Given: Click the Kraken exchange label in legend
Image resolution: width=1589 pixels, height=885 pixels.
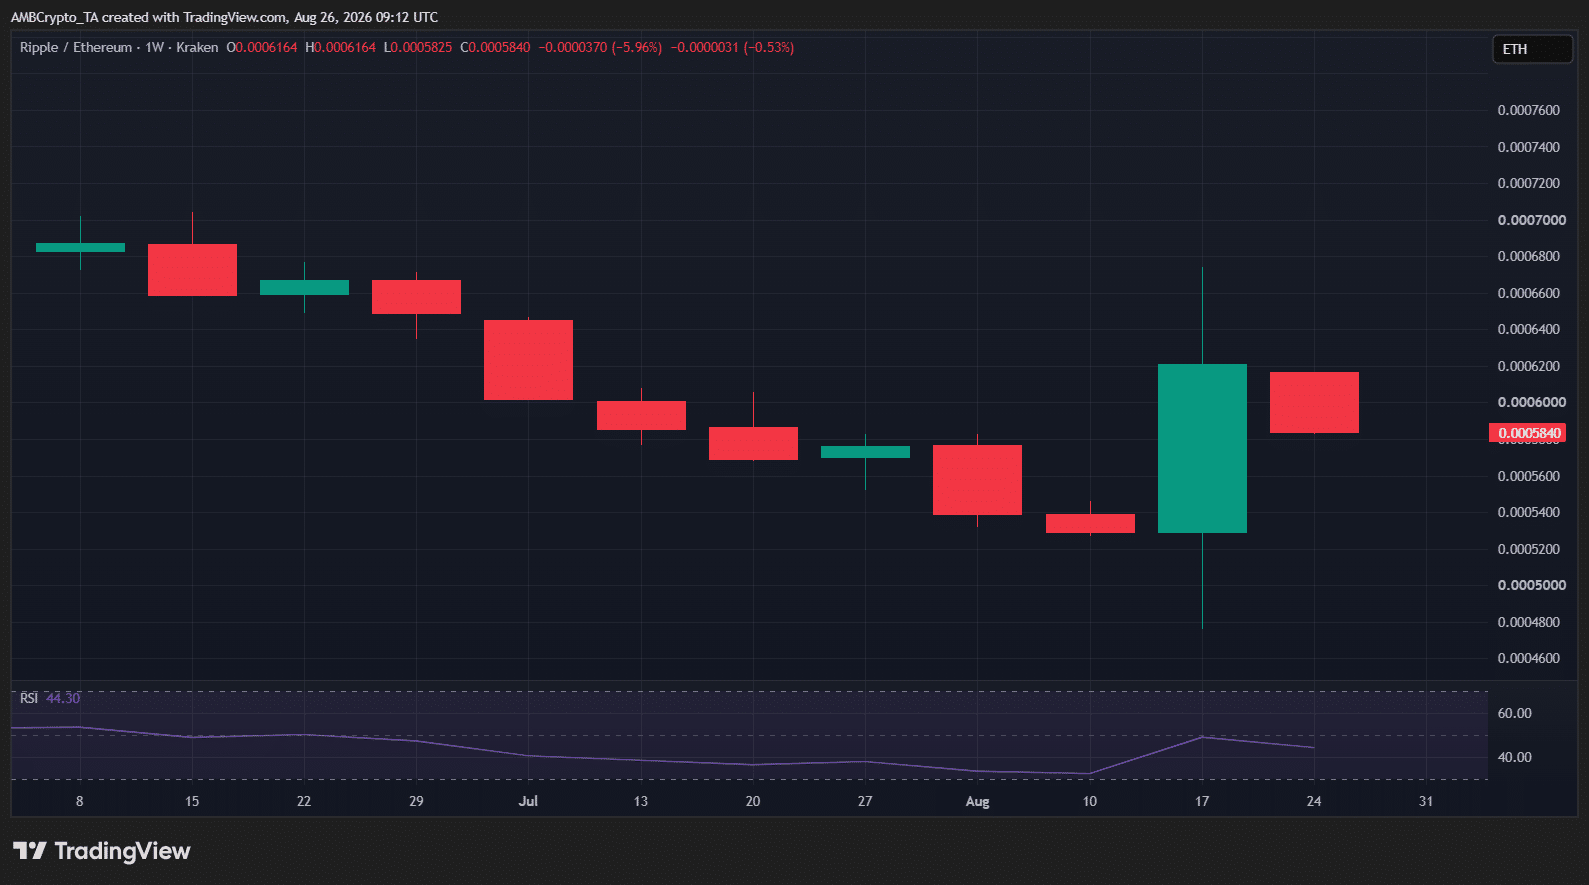Looking at the screenshot, I should [x=197, y=47].
